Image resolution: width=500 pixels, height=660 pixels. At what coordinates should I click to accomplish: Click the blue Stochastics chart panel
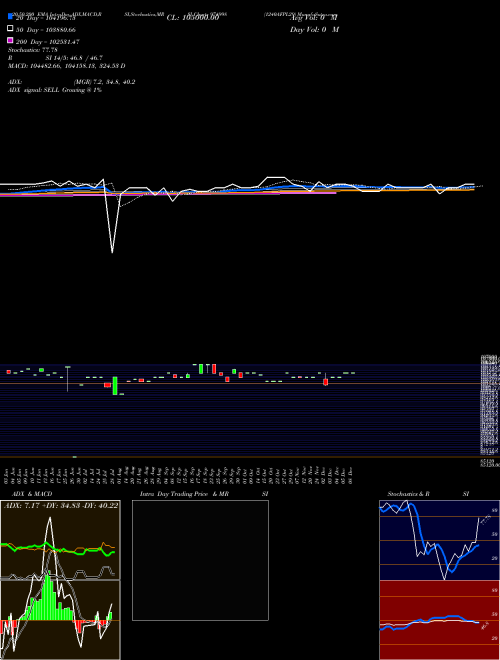click(439, 540)
